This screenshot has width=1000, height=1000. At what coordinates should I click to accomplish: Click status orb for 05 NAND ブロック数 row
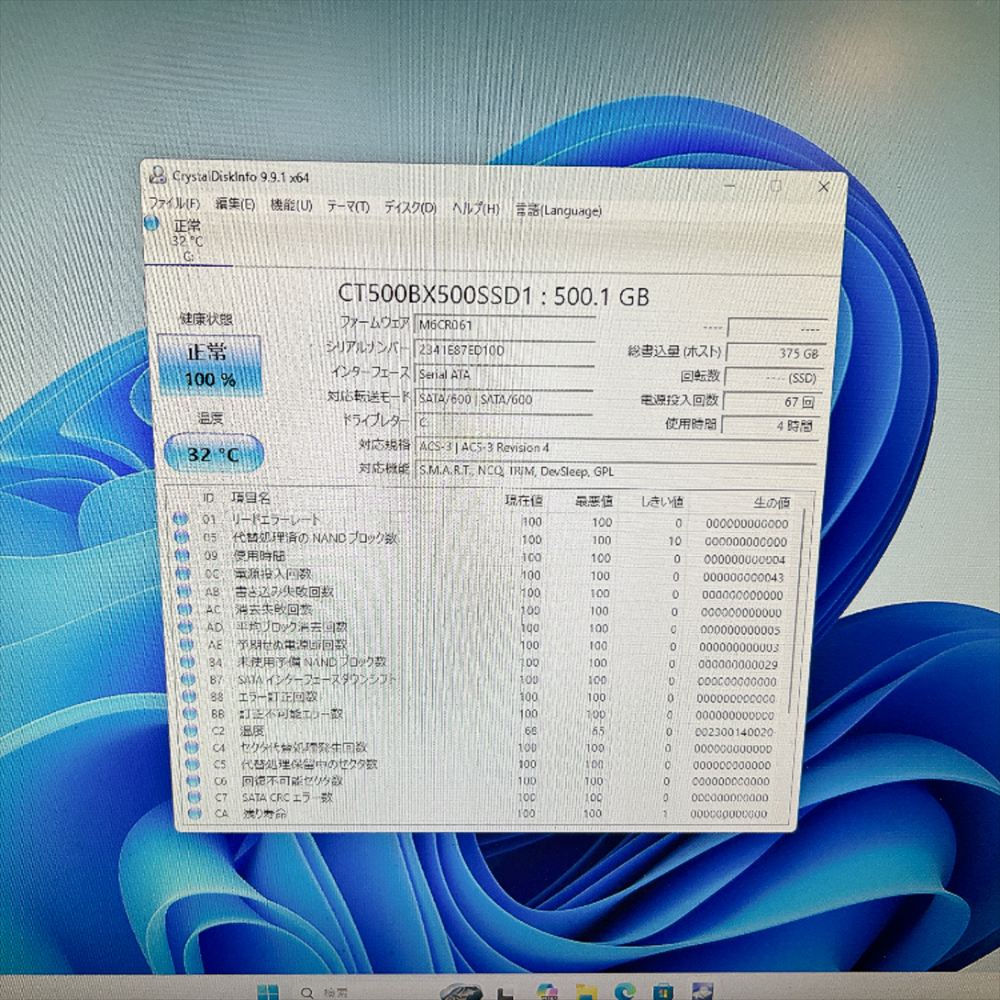[x=182, y=537]
